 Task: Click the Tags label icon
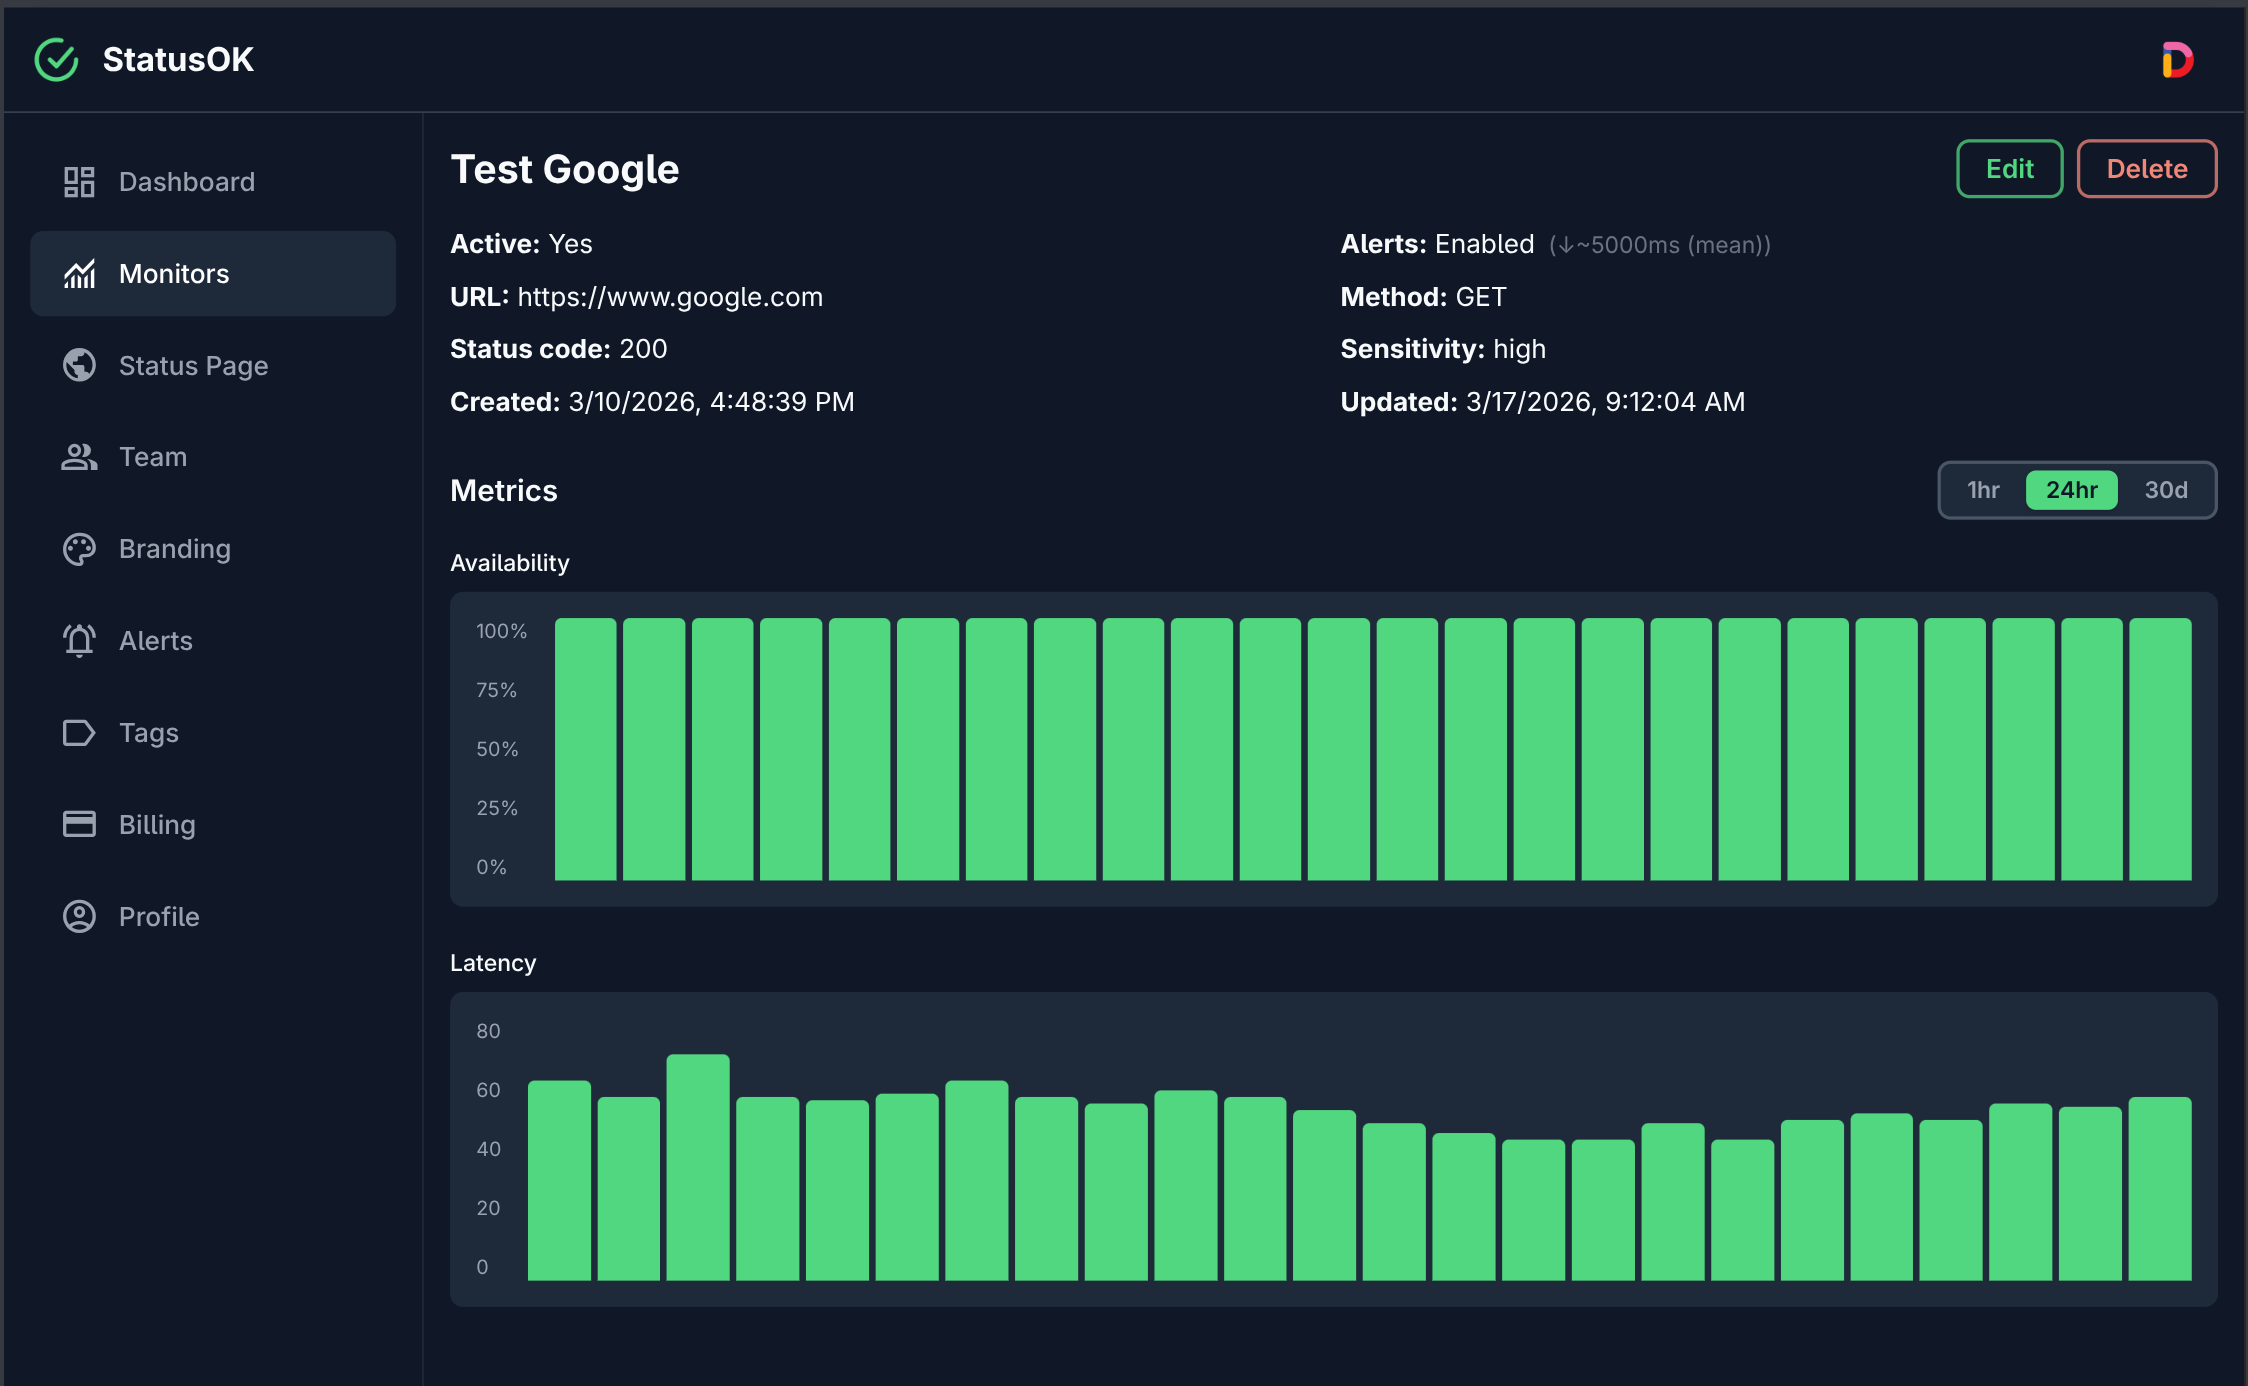click(79, 733)
